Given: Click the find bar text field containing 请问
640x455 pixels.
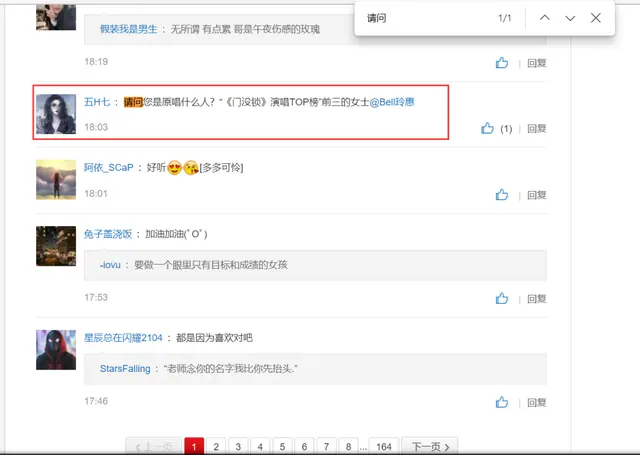Looking at the screenshot, I should click(424, 18).
